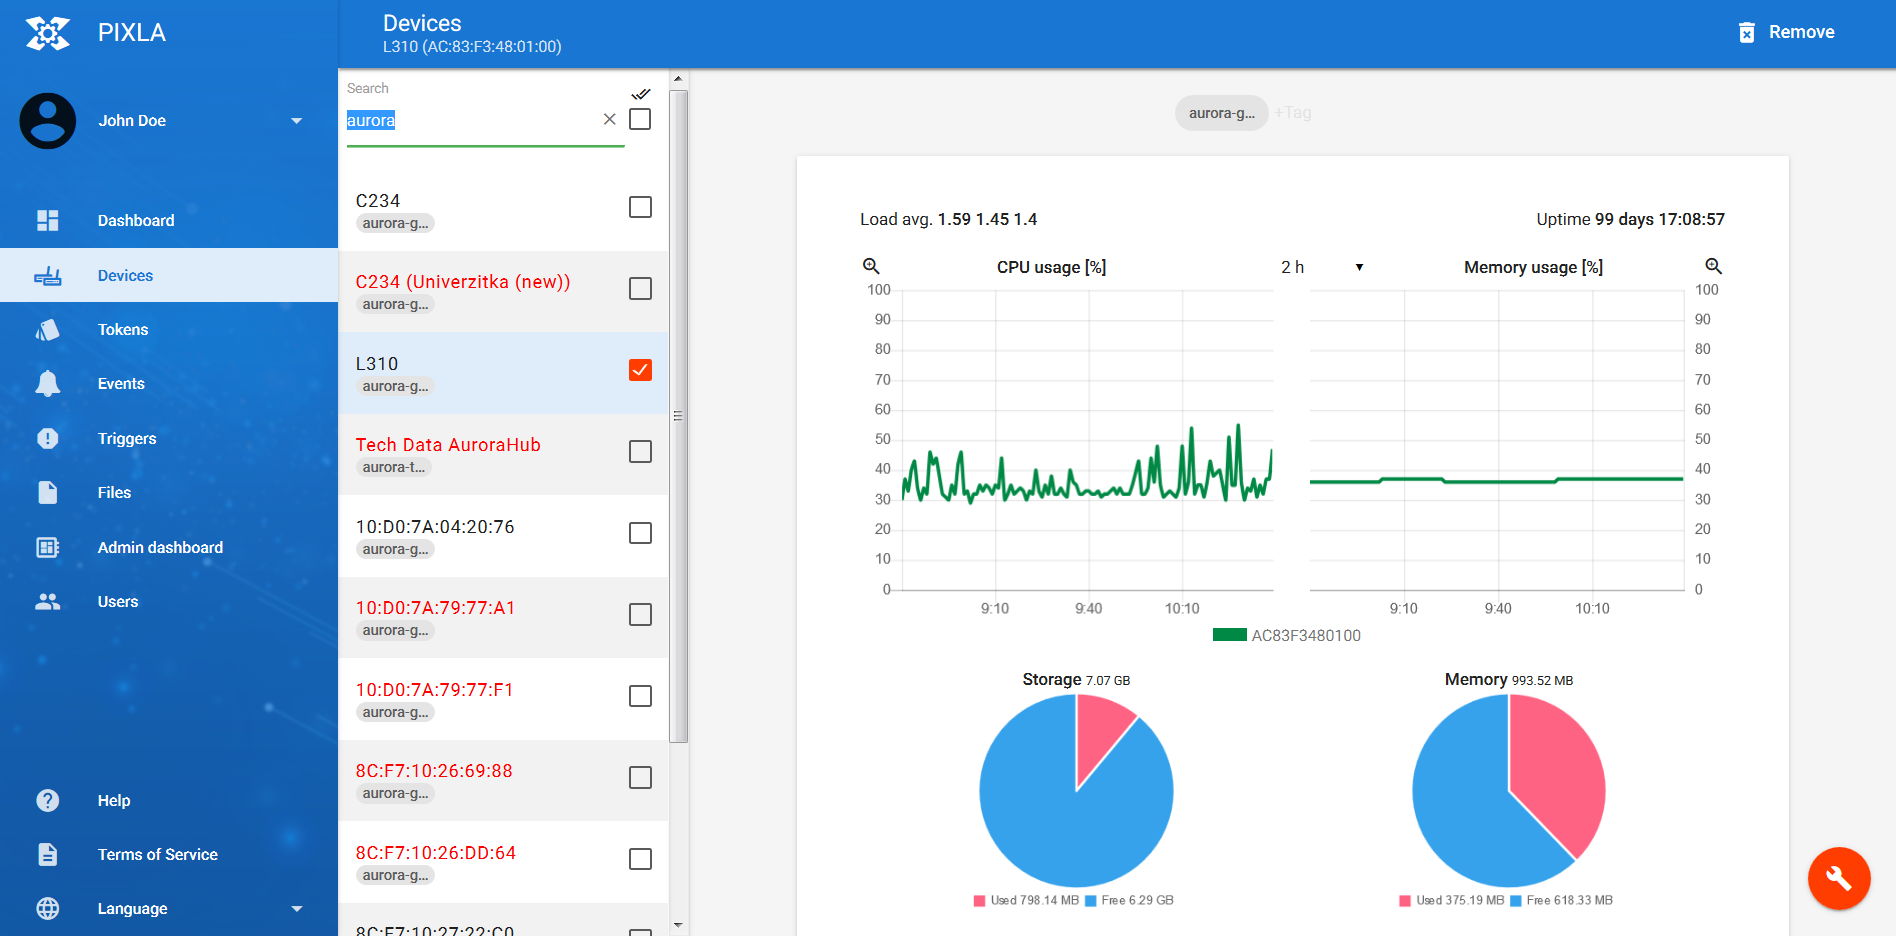Check the 10:D0:7A:04:20:76 checkbox
The height and width of the screenshot is (936, 1896).
(640, 533)
